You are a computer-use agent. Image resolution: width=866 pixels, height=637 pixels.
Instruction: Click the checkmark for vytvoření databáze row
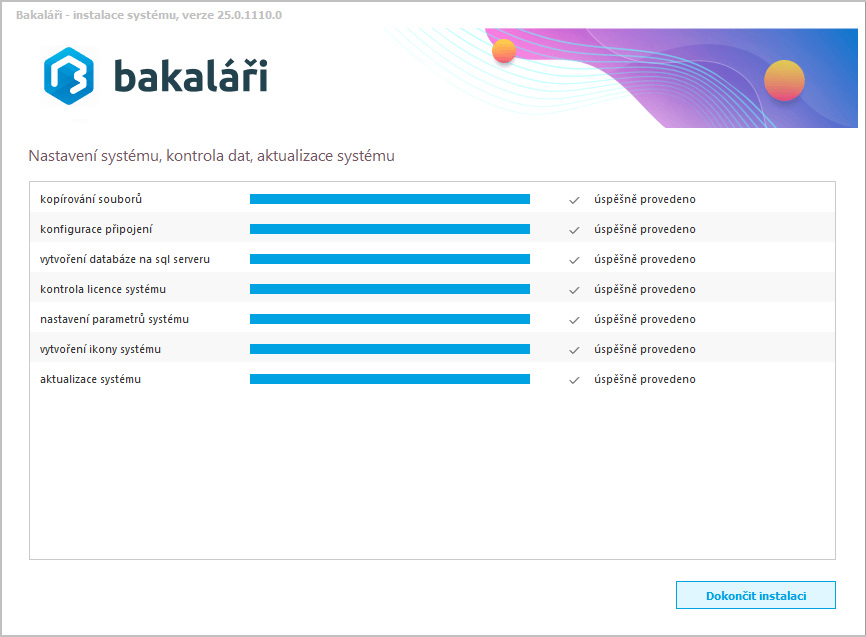coord(574,260)
